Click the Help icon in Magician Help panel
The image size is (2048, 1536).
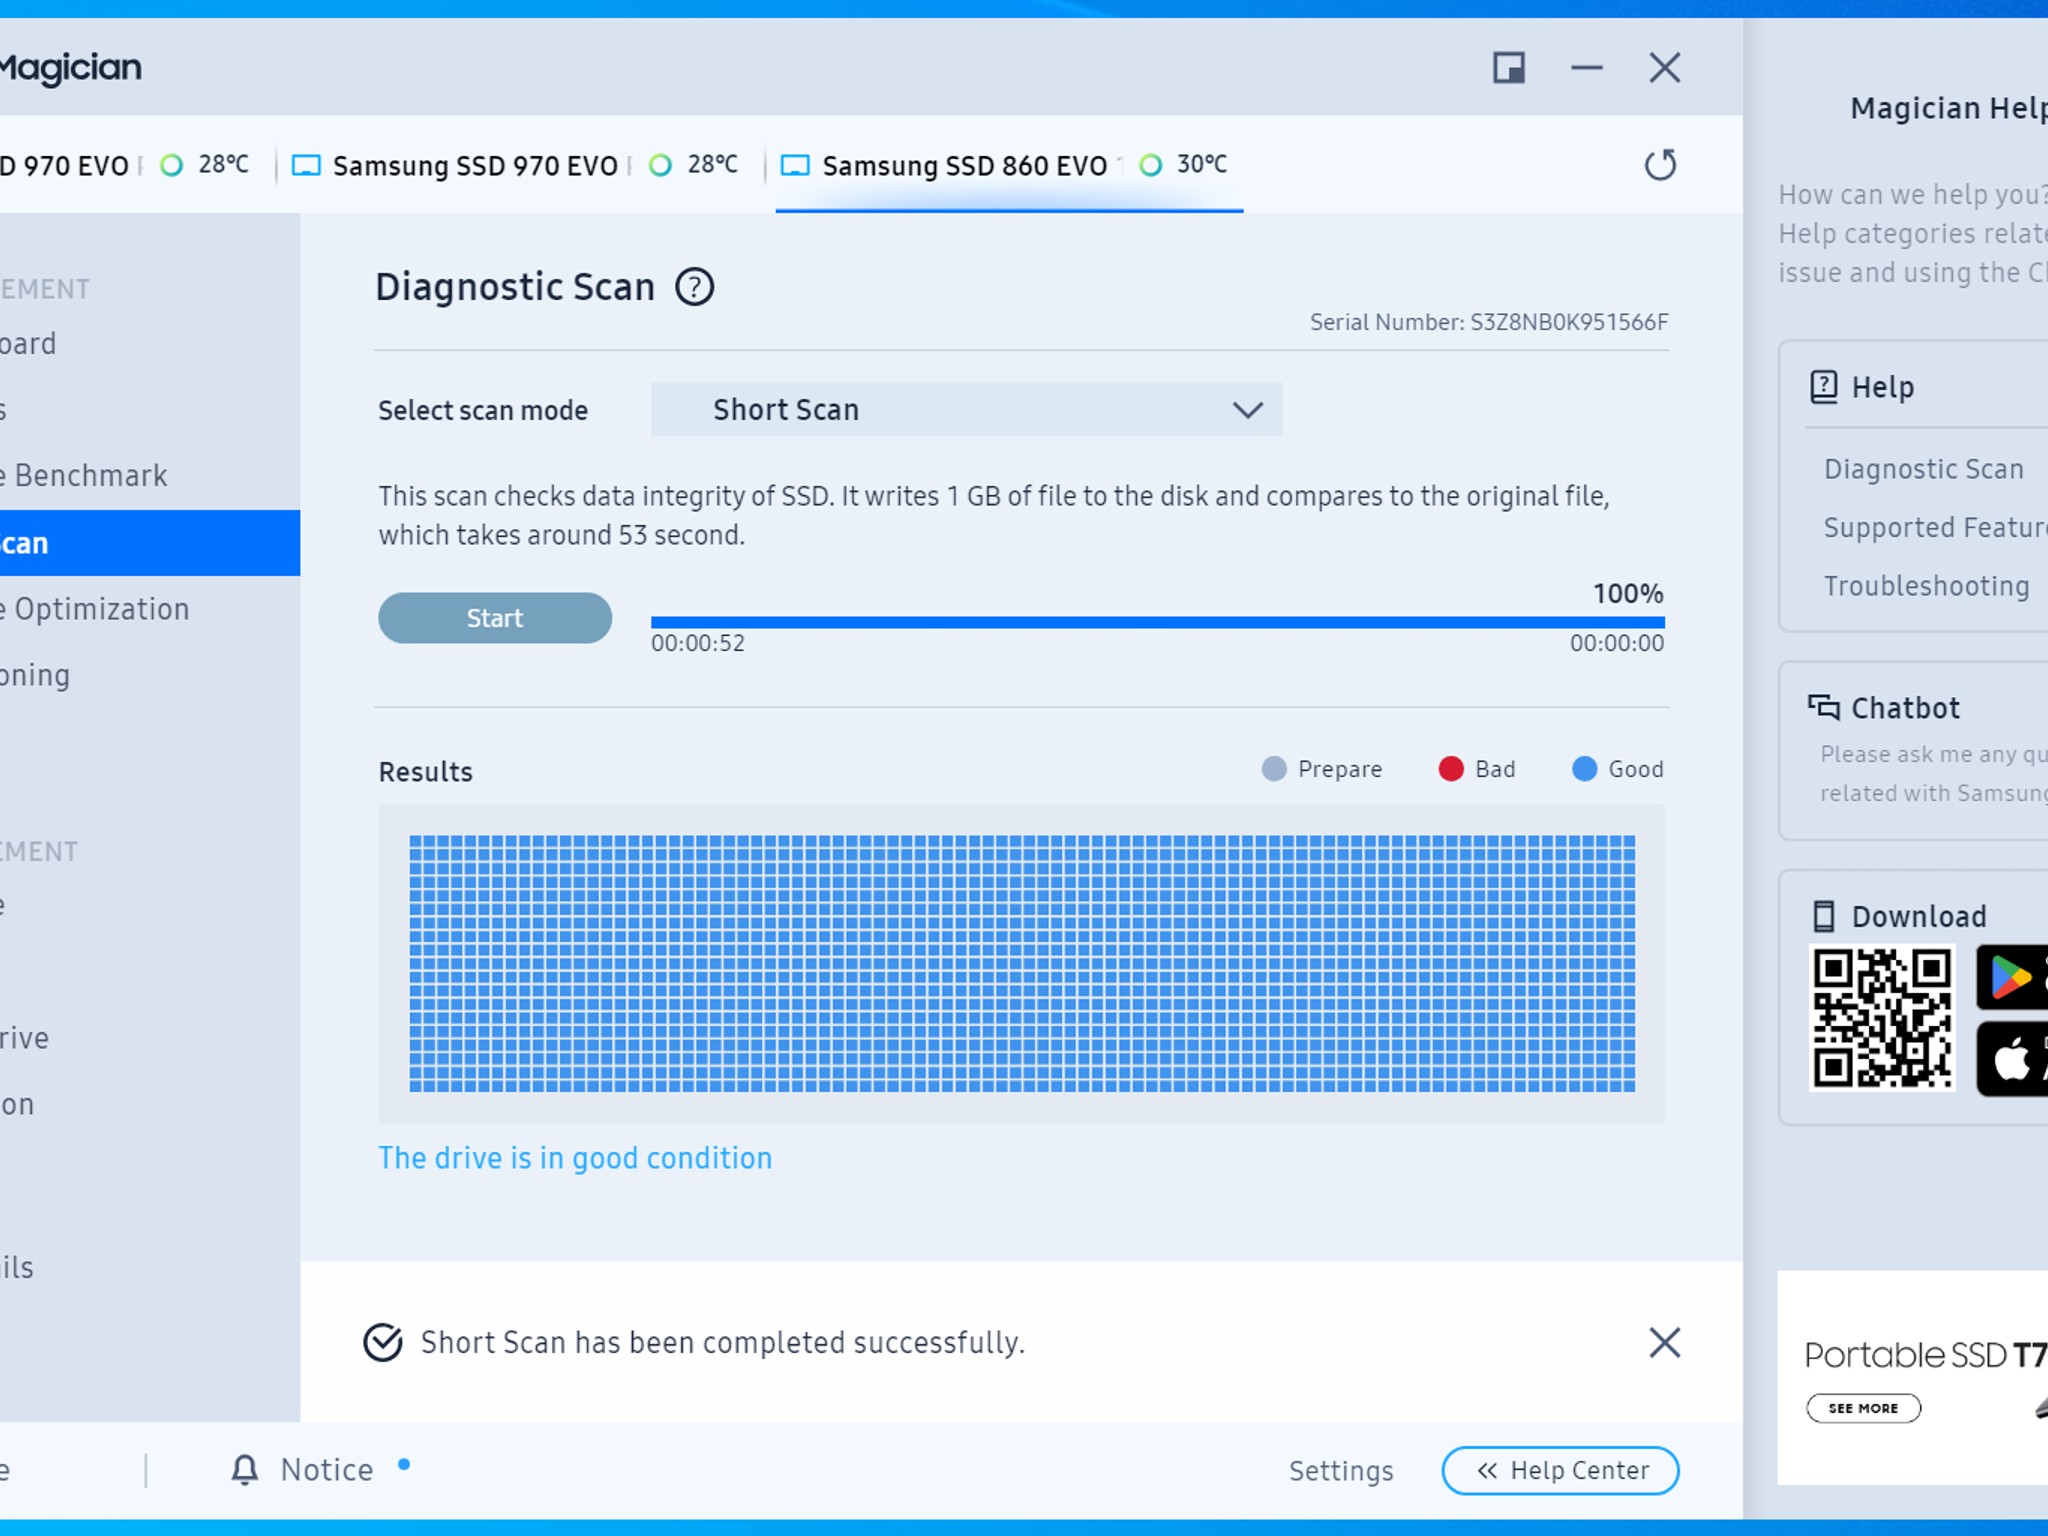(1826, 386)
